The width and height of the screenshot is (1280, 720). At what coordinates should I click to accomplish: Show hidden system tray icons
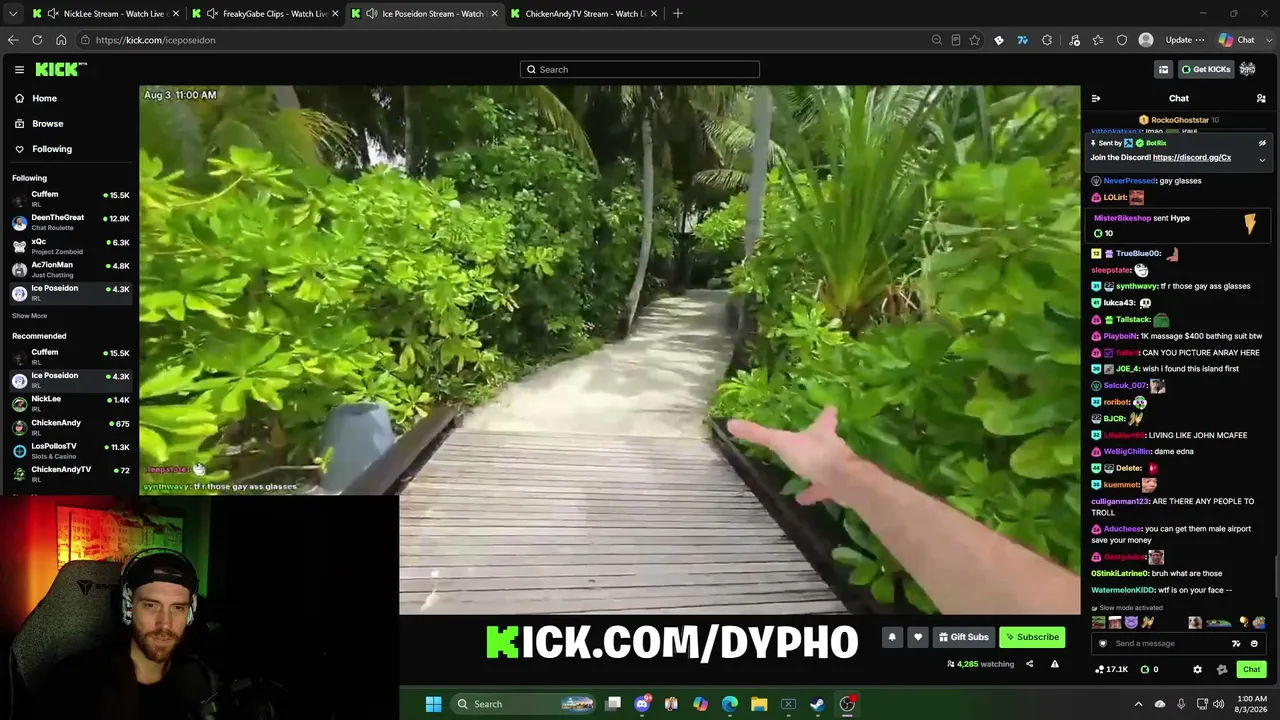click(1138, 704)
